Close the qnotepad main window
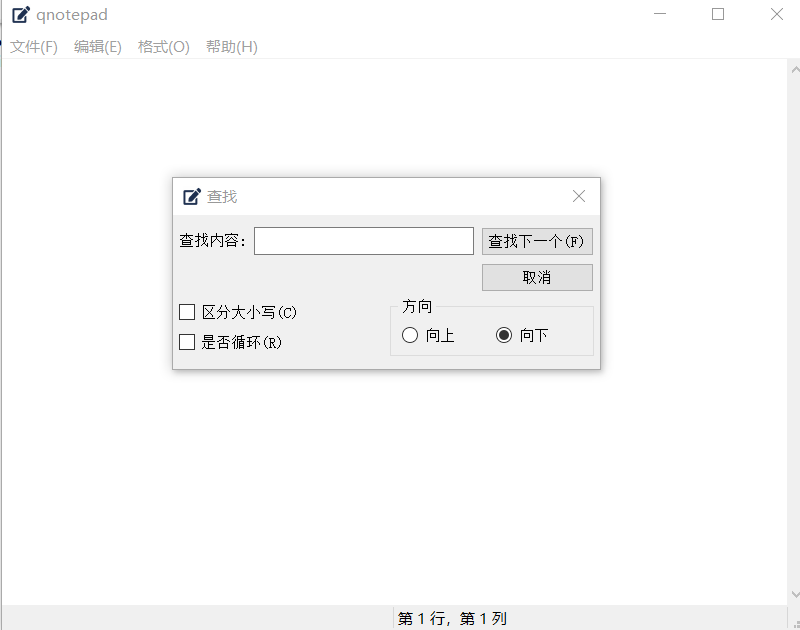The width and height of the screenshot is (800, 630). pyautogui.click(x=776, y=14)
